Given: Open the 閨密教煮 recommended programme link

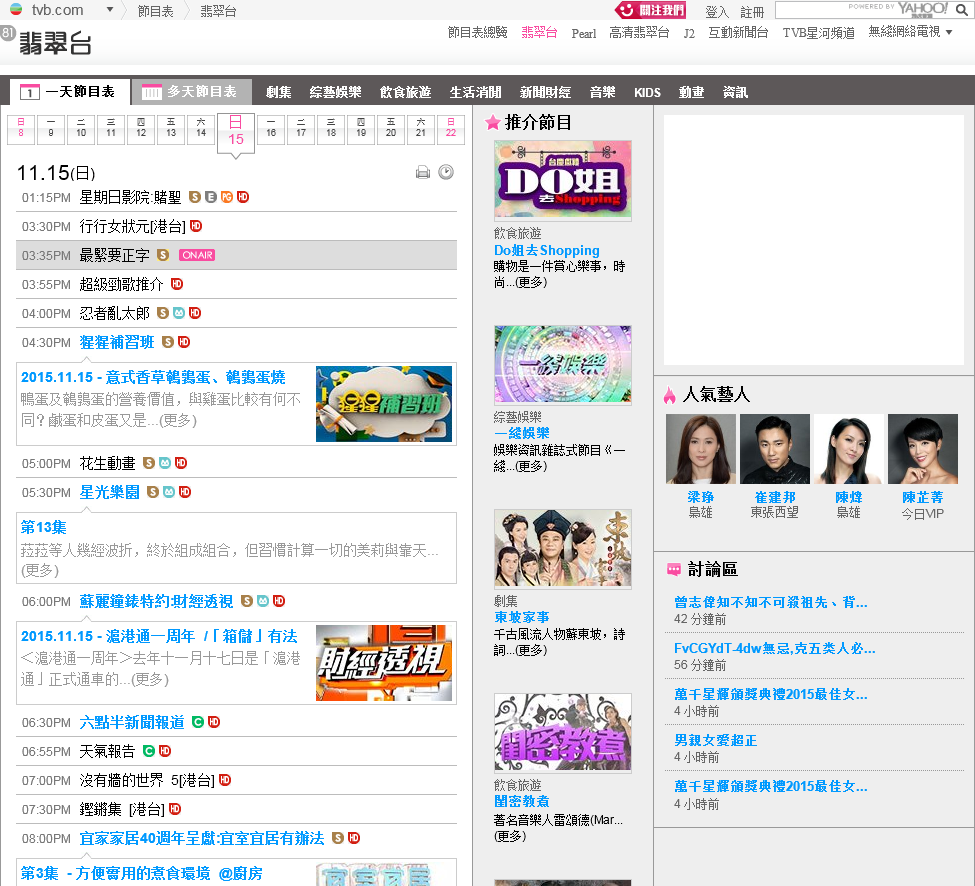Looking at the screenshot, I should click(x=522, y=801).
